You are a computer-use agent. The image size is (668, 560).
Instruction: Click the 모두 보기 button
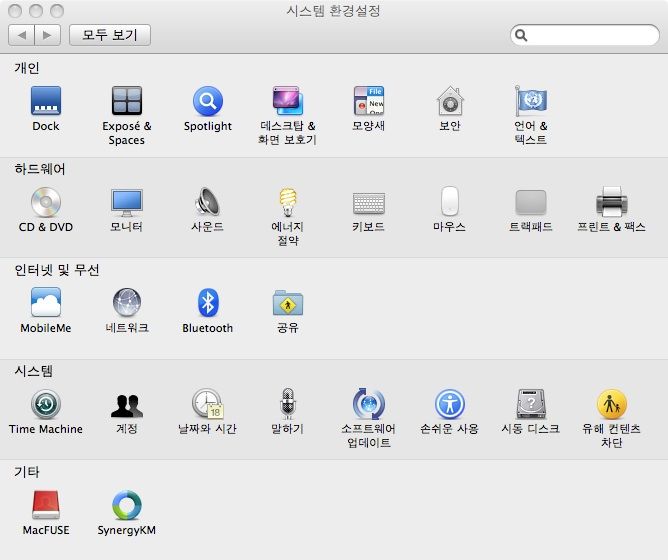[110, 35]
